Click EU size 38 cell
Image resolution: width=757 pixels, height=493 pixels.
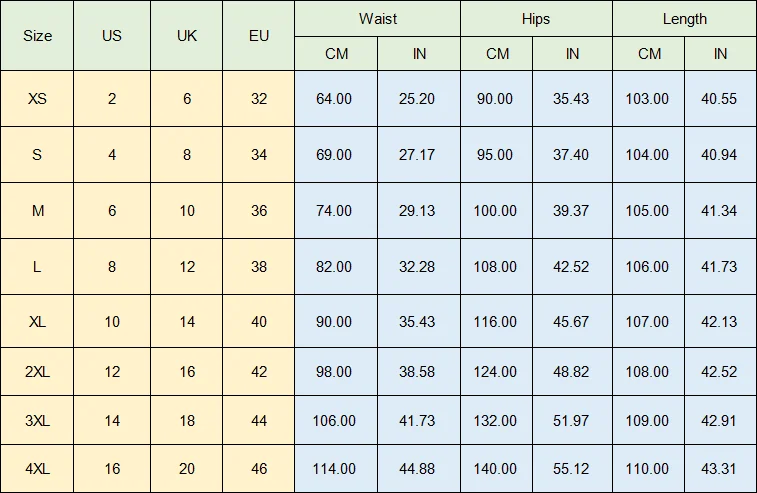[259, 267]
